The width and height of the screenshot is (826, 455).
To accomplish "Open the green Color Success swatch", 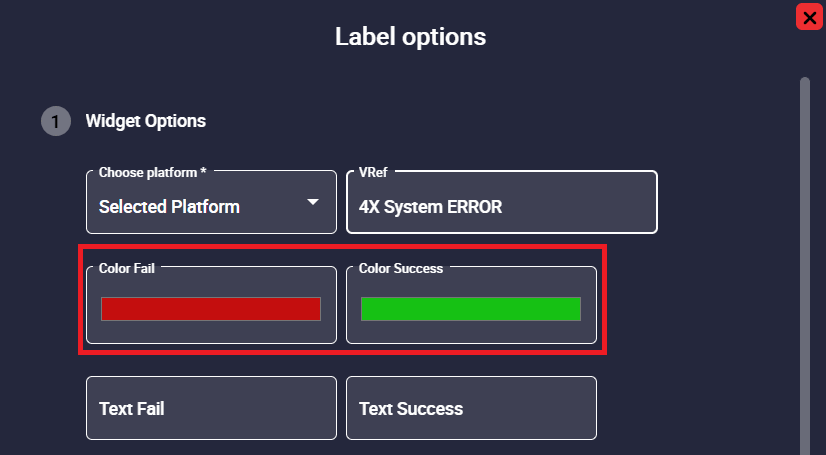I will (470, 309).
